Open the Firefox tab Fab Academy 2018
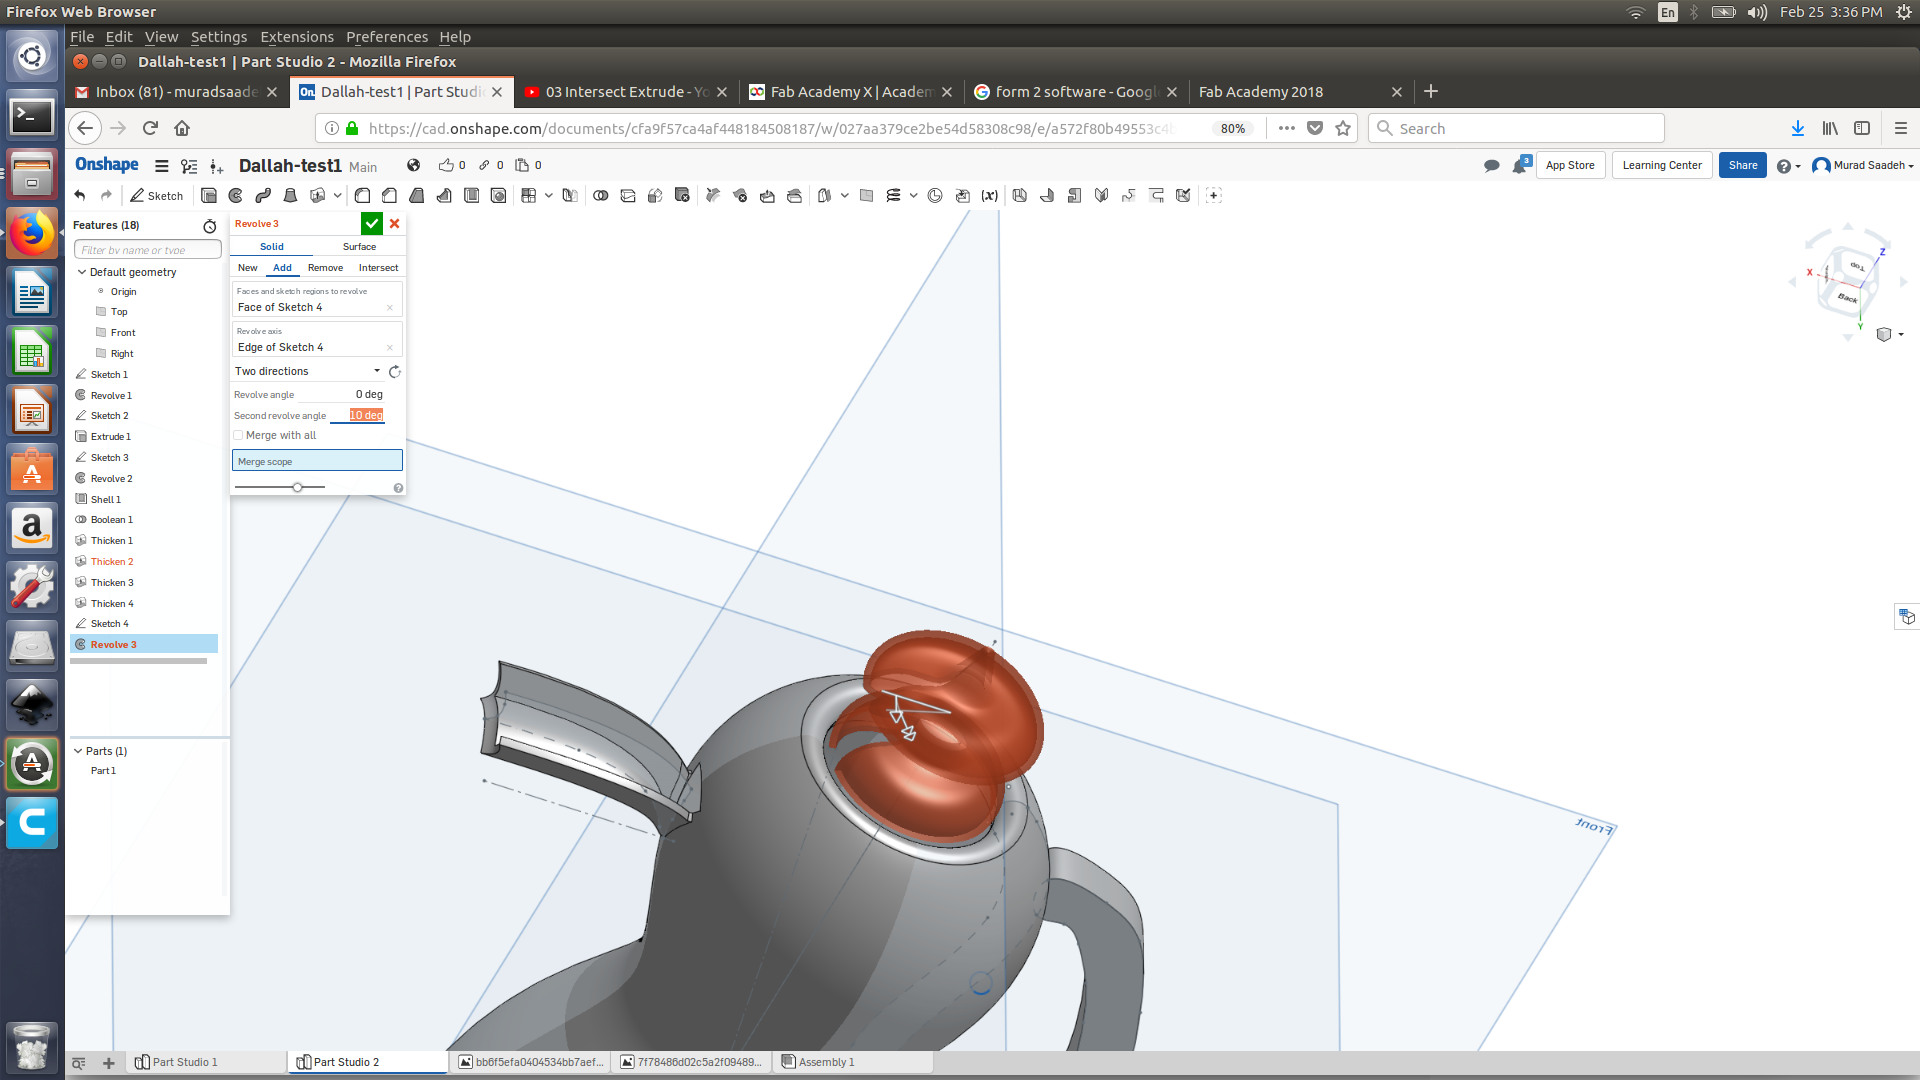 1300,92
